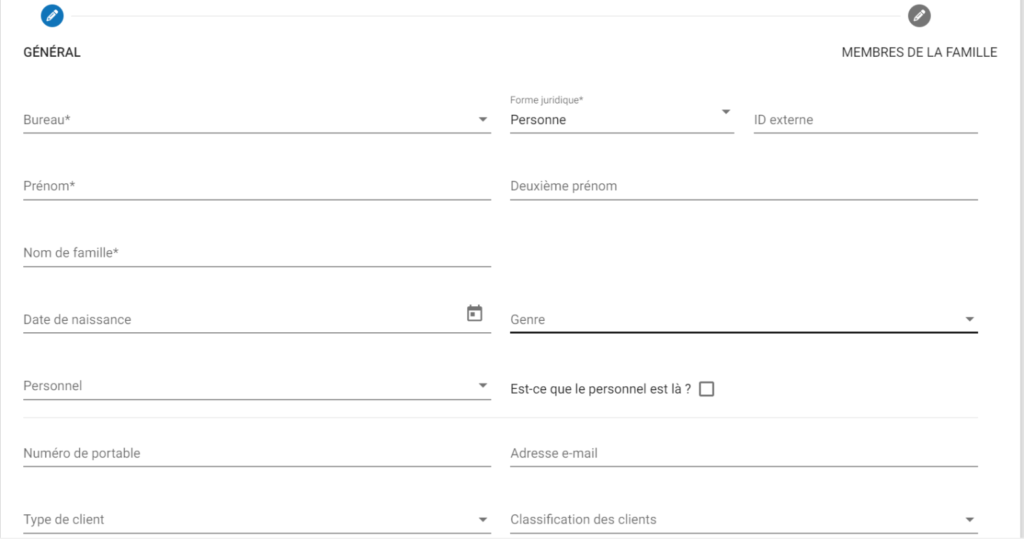The image size is (1024, 539).
Task: Focus the Nom de famille field
Action: (256, 254)
